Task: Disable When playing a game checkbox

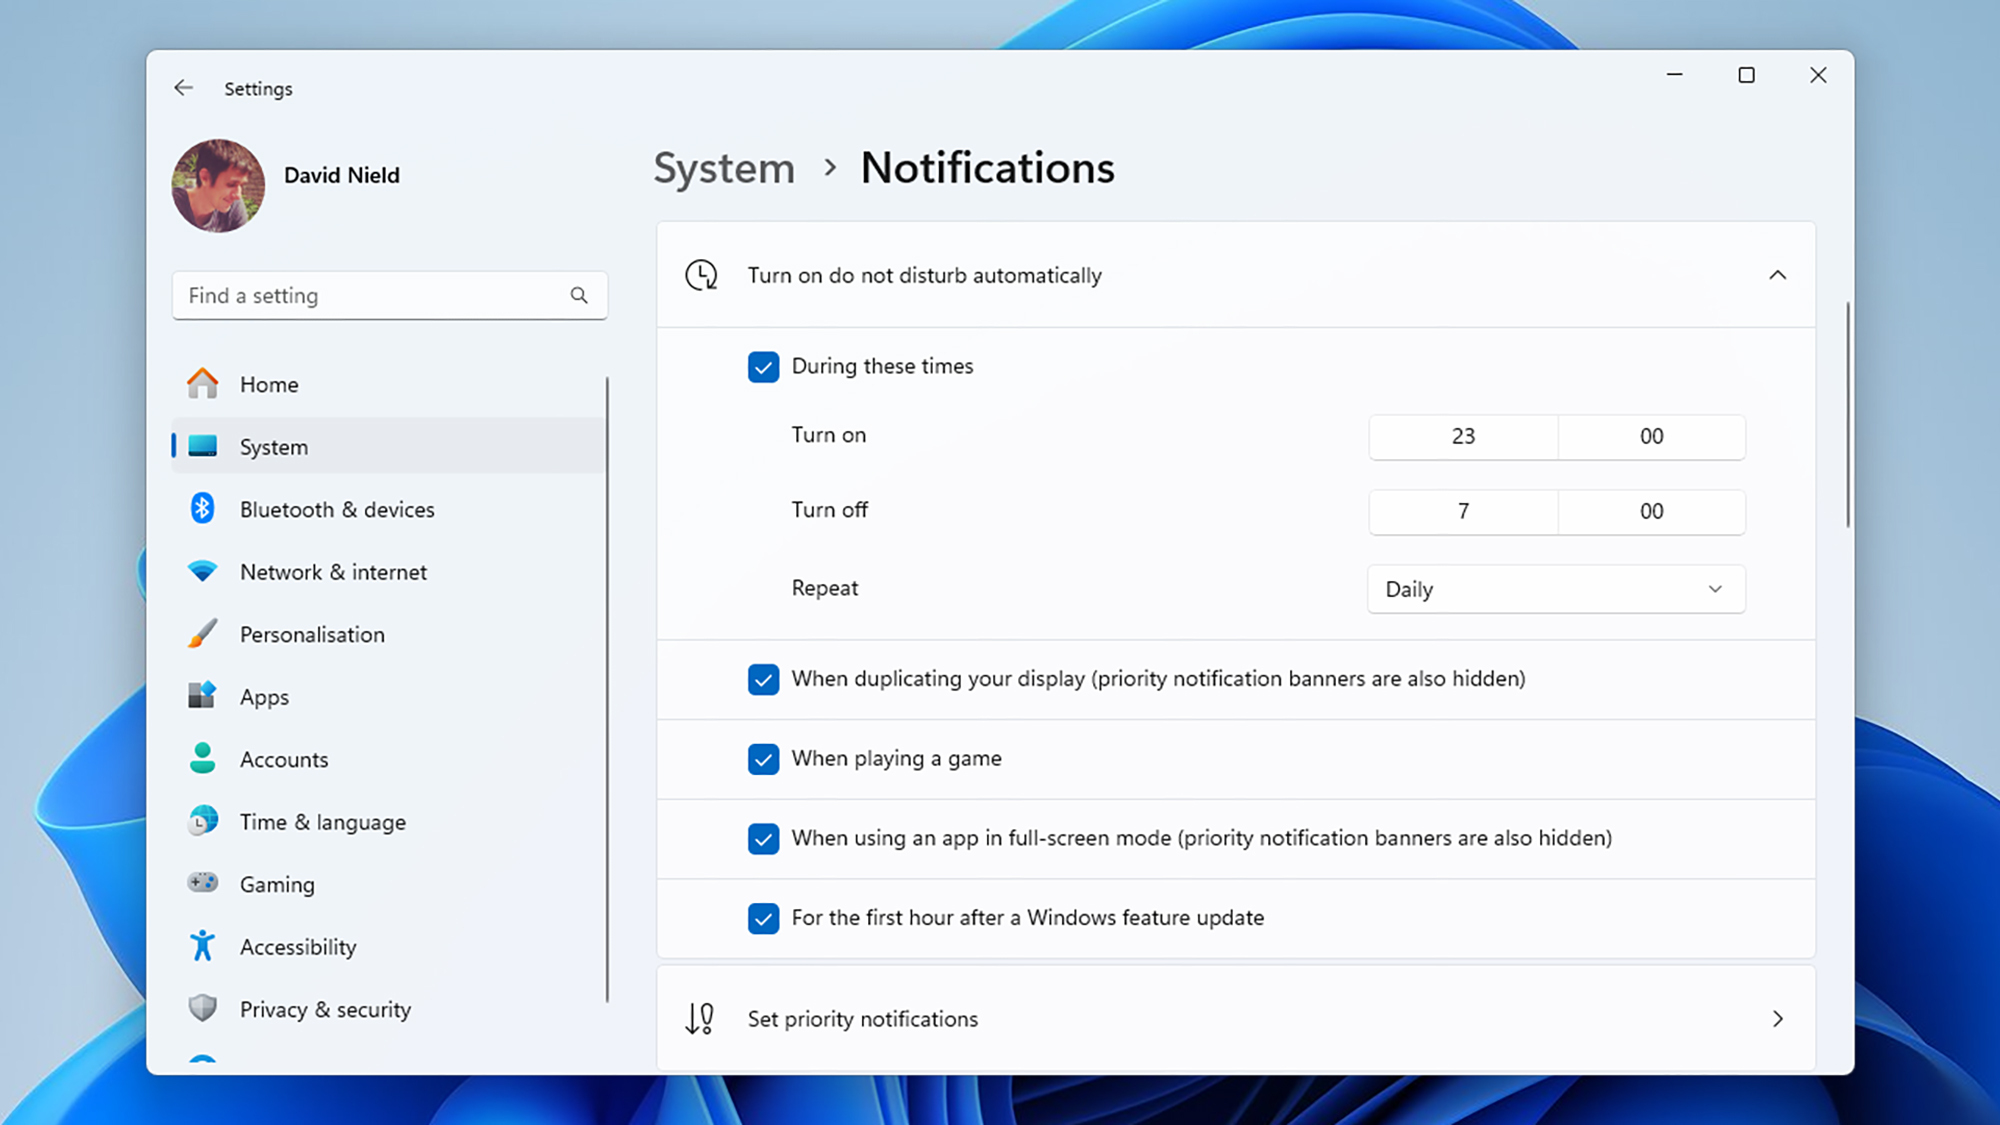Action: click(764, 760)
